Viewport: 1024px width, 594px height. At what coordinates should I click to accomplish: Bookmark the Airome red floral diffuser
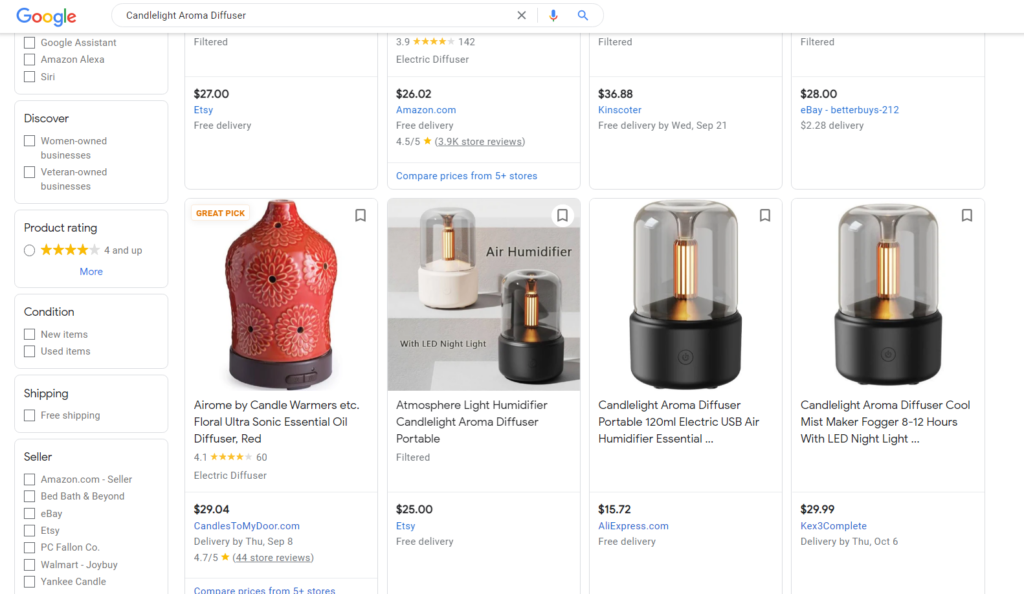click(360, 215)
